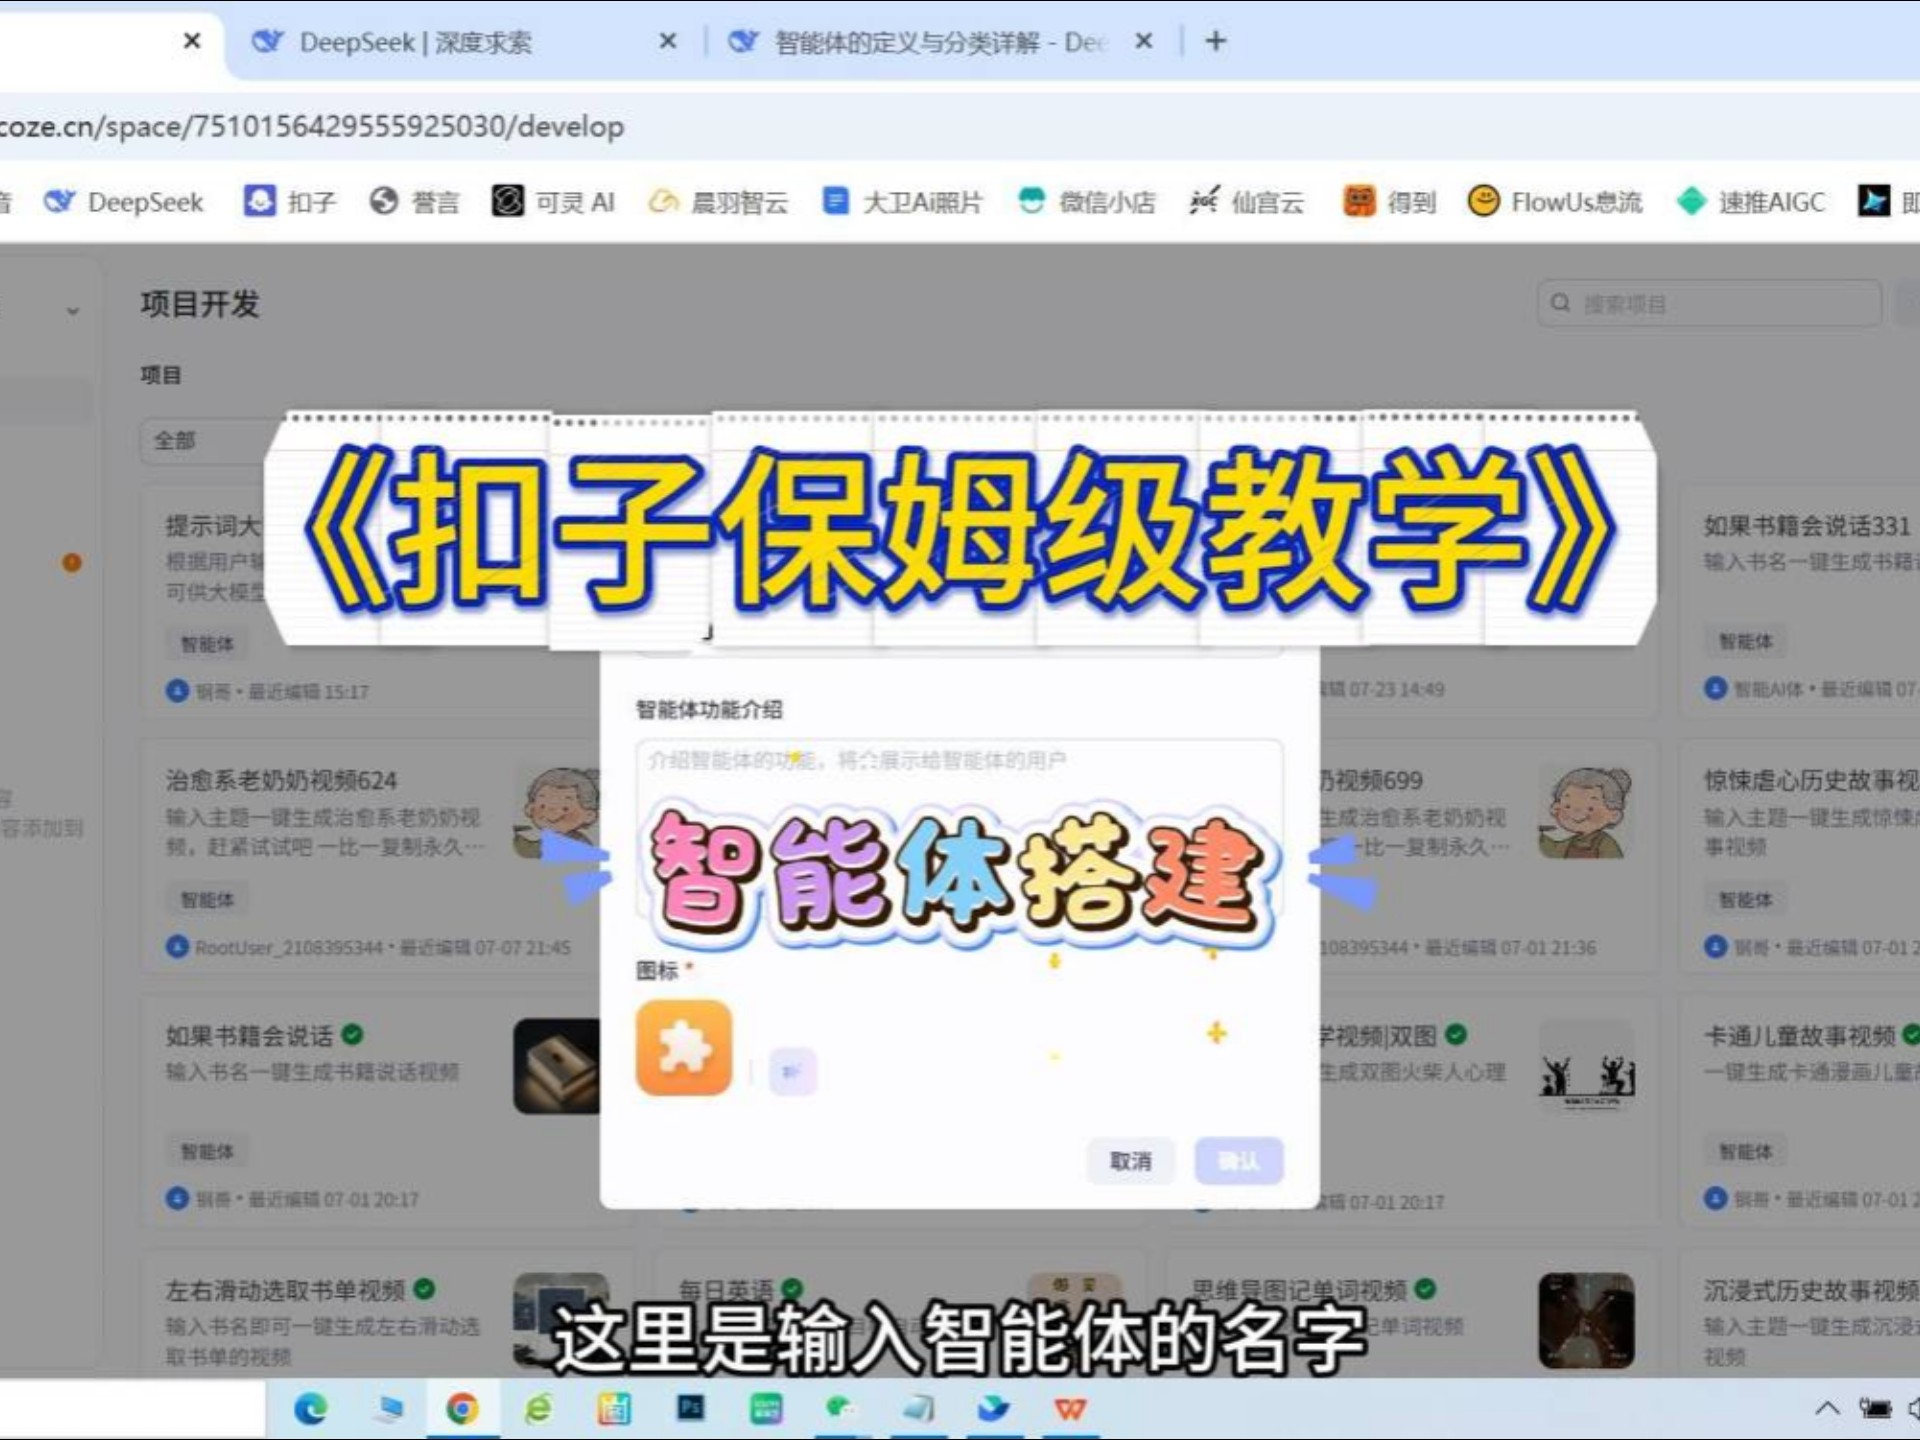Open the FlowUs息流 bookmark
1920x1440 pixels.
pyautogui.click(x=1555, y=202)
